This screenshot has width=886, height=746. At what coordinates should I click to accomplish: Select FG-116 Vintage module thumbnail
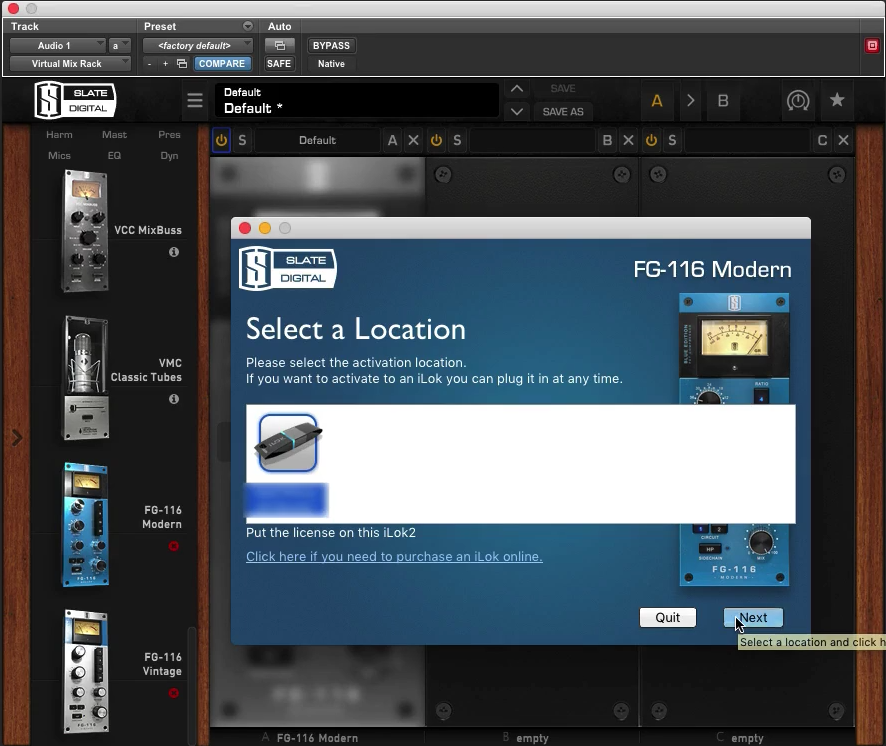click(85, 671)
